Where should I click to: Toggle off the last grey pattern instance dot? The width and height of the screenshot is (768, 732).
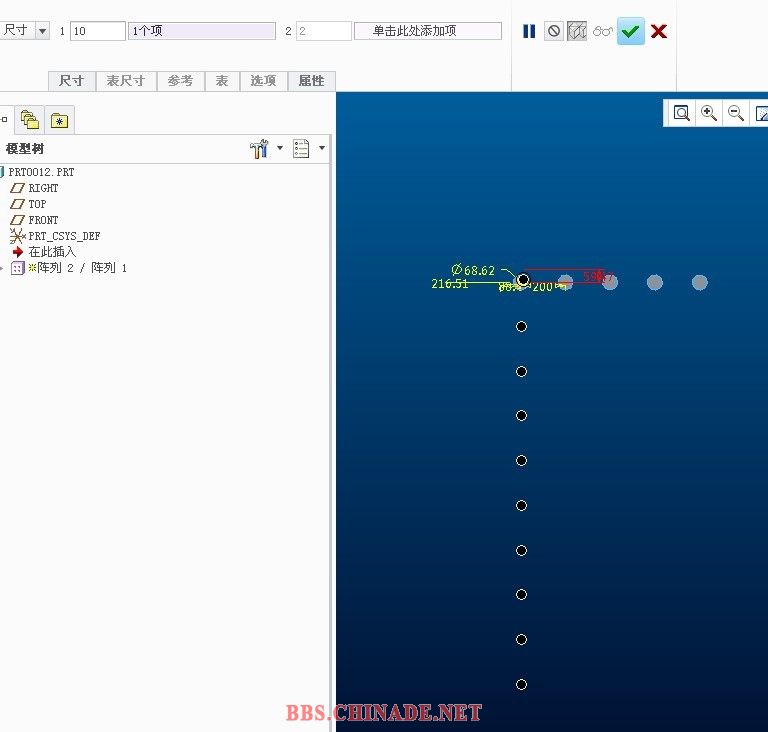point(700,283)
